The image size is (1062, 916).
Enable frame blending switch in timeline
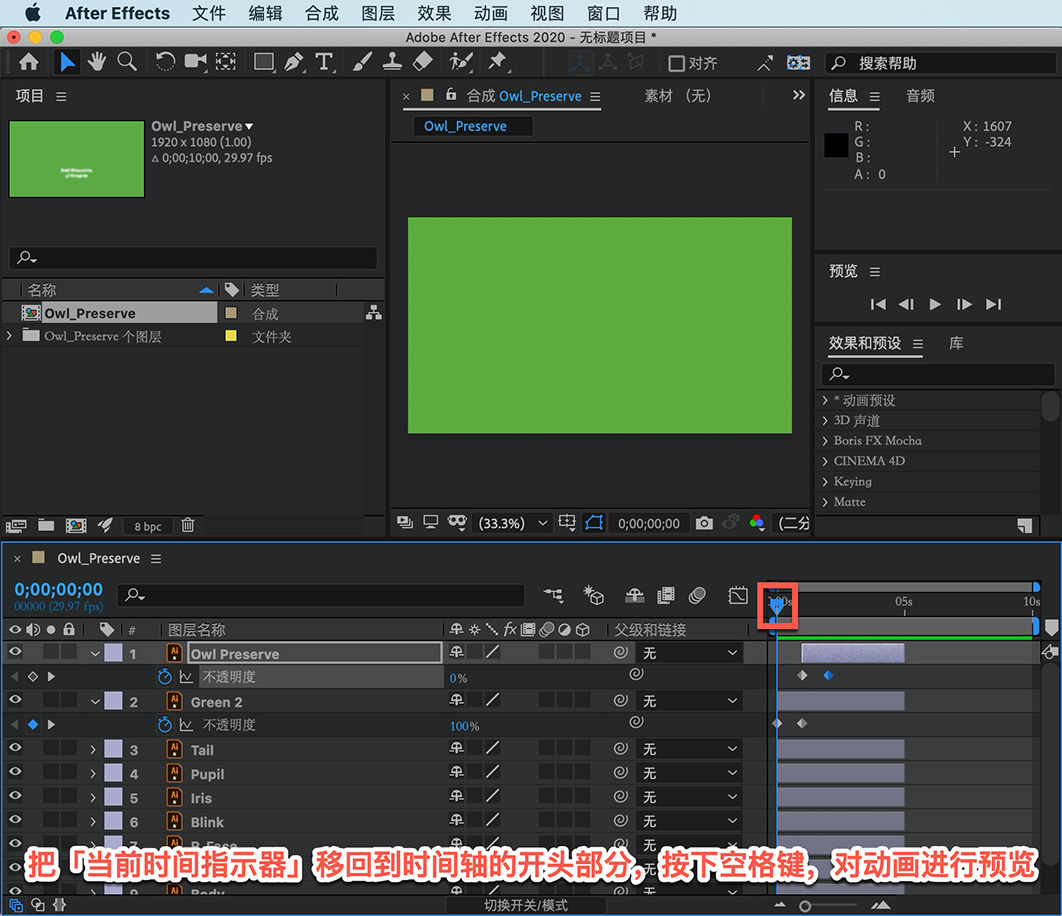666,596
